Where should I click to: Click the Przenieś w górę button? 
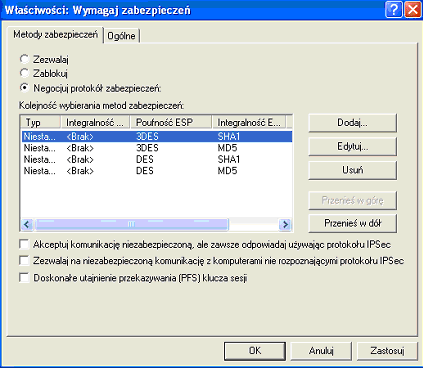coord(353,200)
